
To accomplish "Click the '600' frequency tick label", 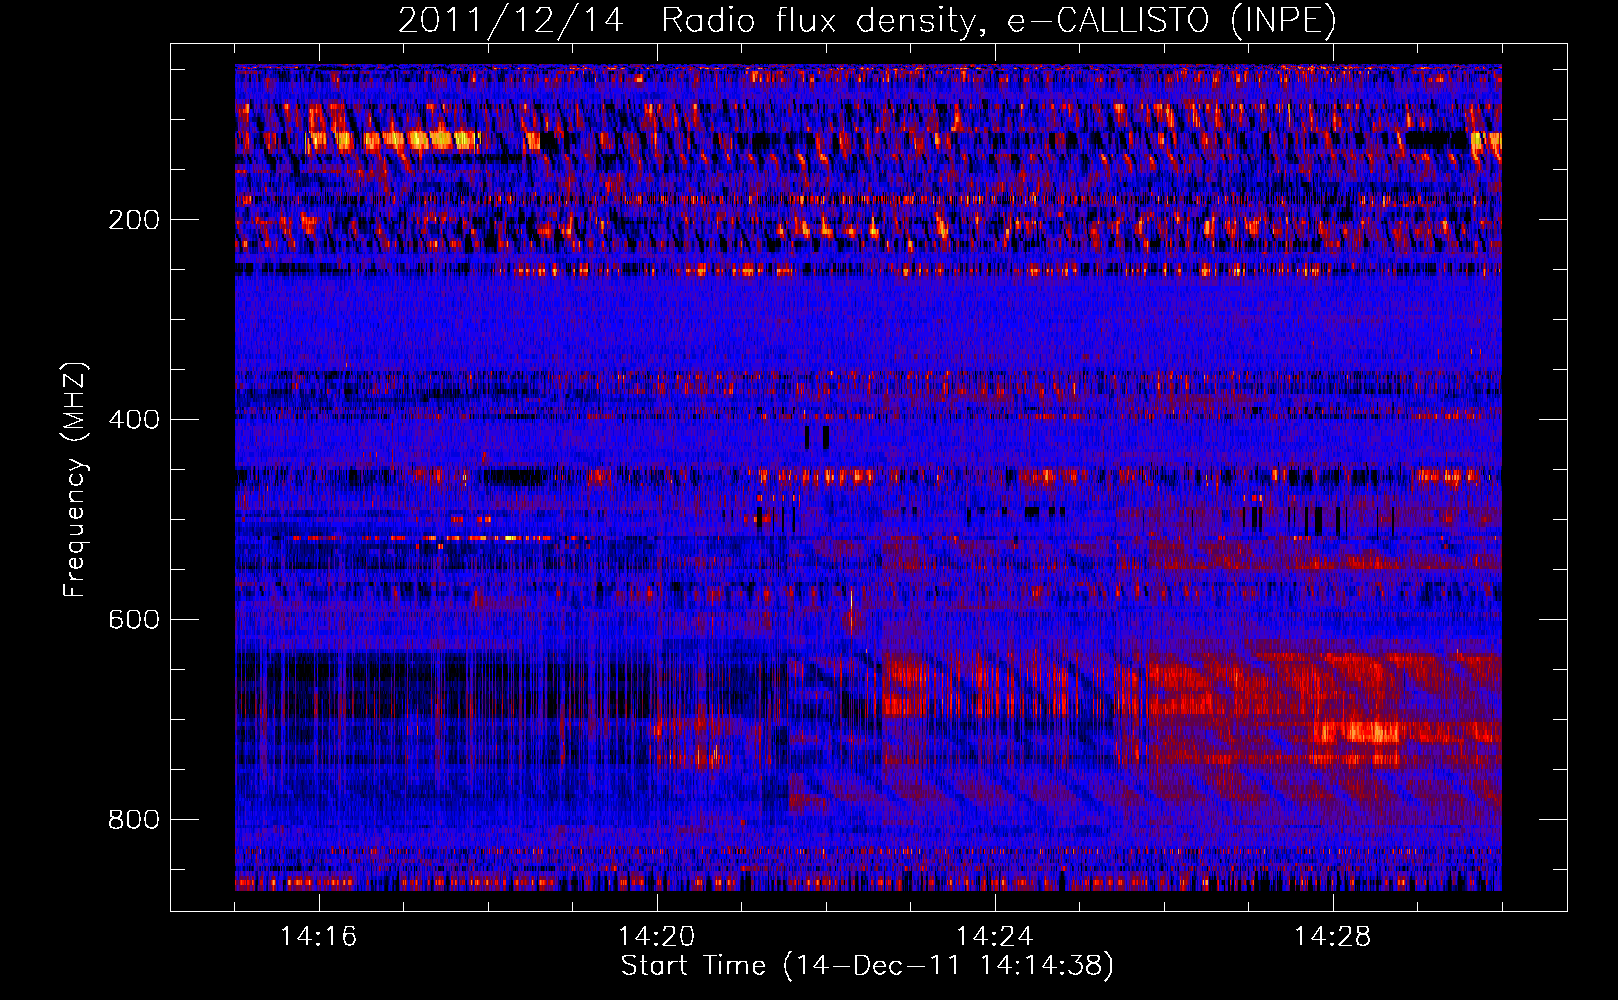I will (x=133, y=620).
